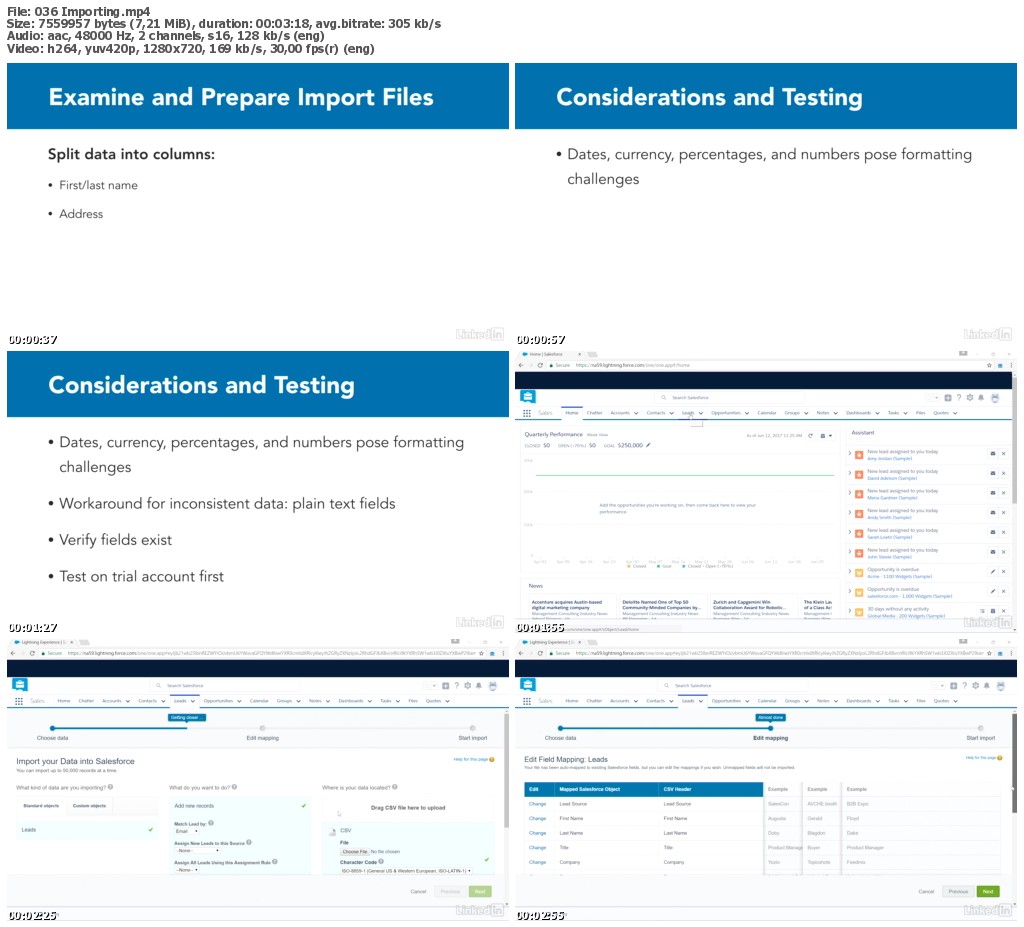Switch to the 'Custom objects' tab
Viewport: 1024px width, 927px height.
[x=89, y=805]
